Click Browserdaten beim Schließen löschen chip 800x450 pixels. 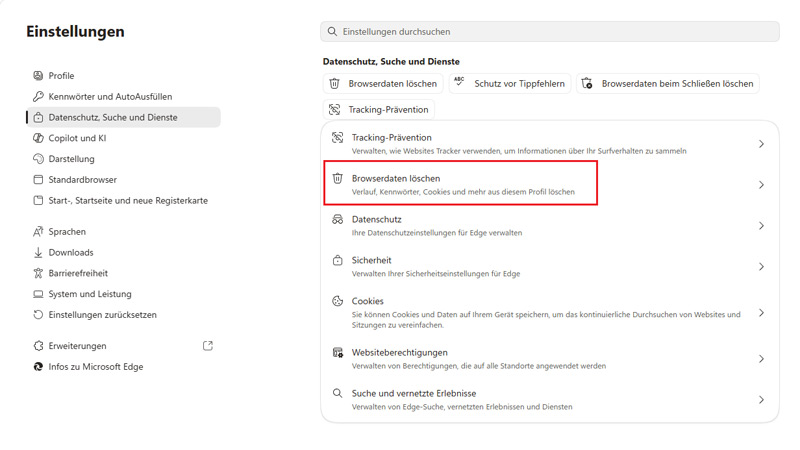pos(668,84)
